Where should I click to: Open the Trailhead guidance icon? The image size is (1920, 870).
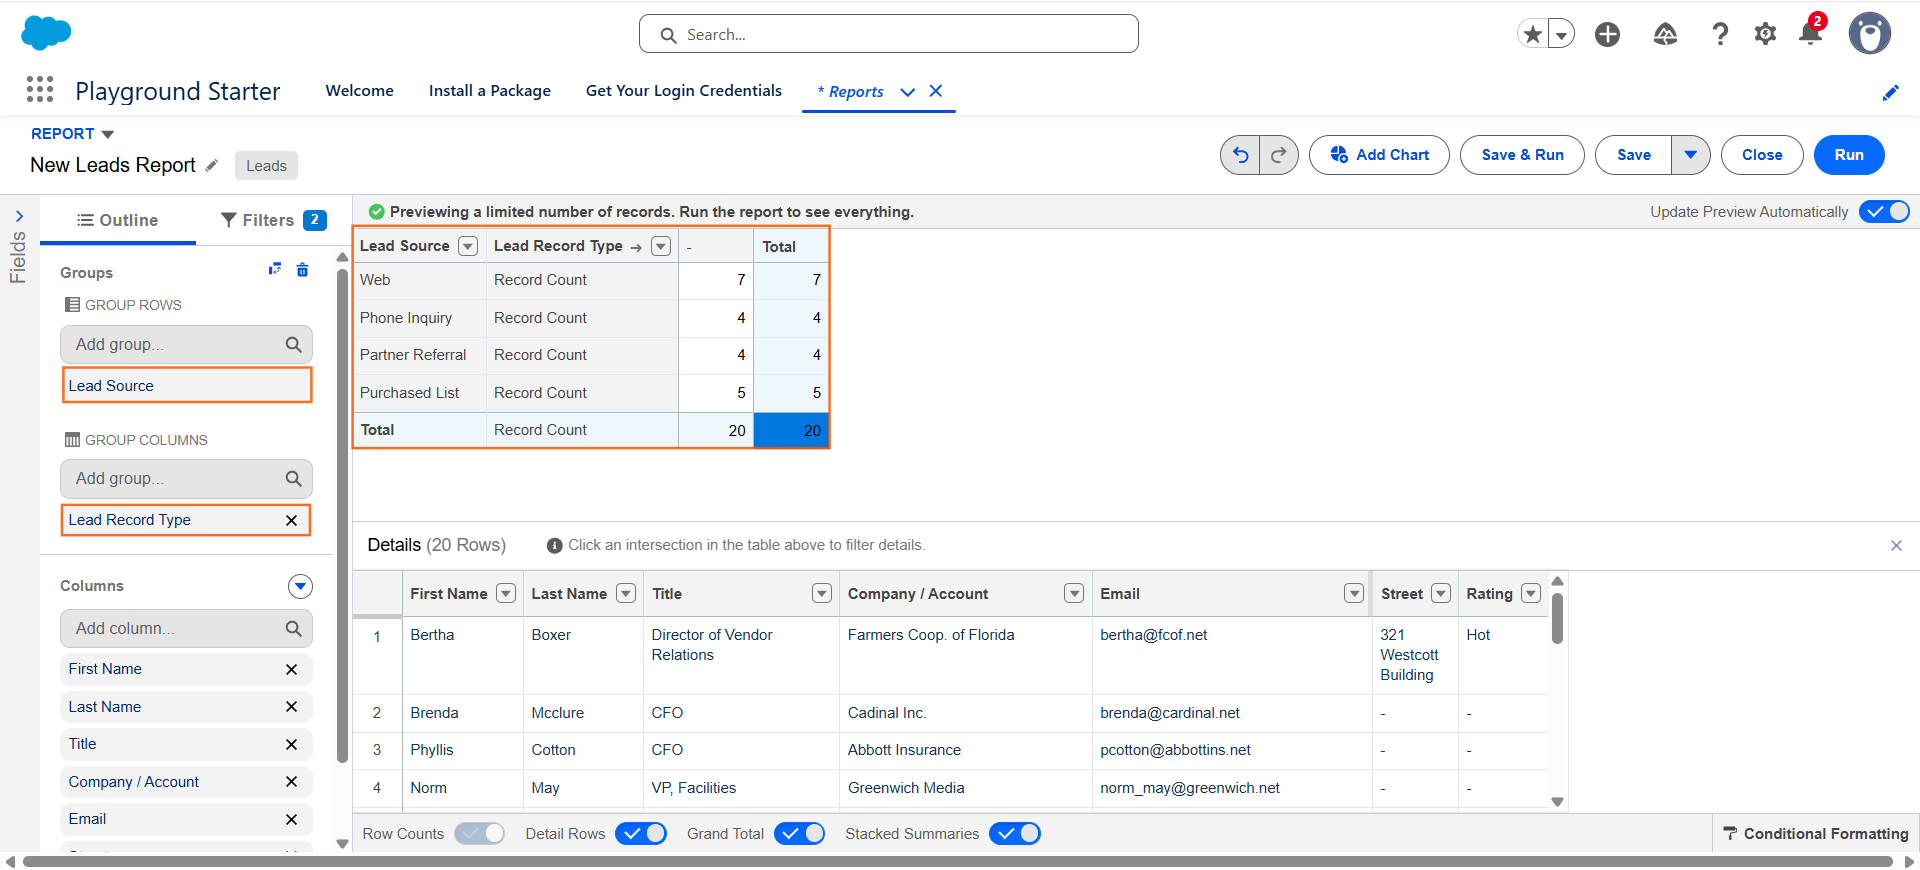[1665, 34]
